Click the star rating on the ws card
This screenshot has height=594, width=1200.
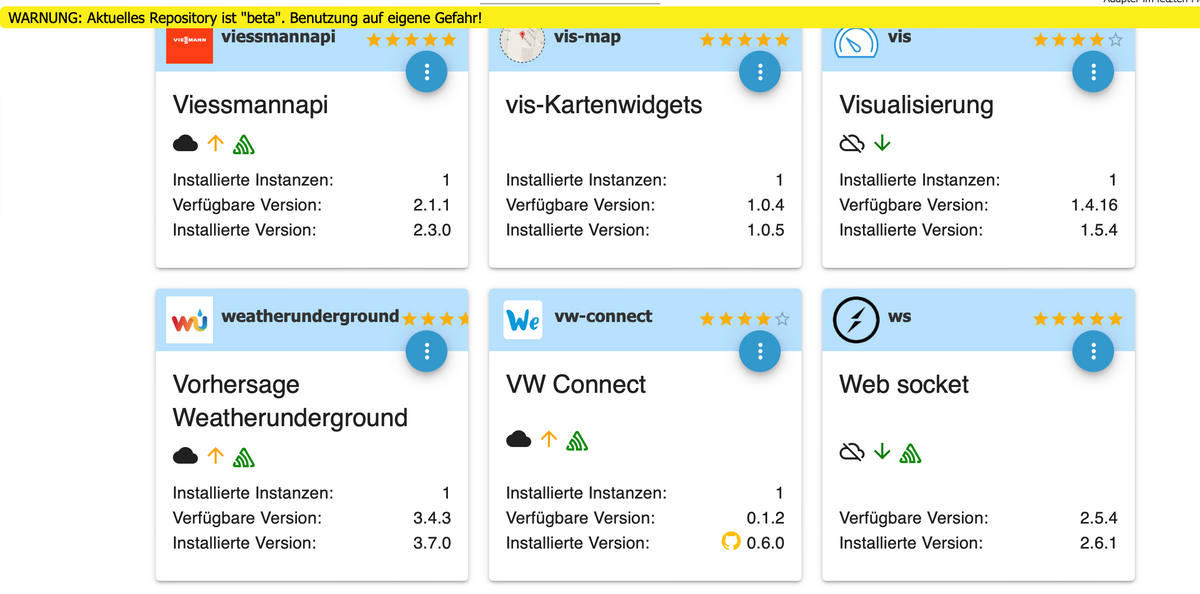[x=1077, y=319]
